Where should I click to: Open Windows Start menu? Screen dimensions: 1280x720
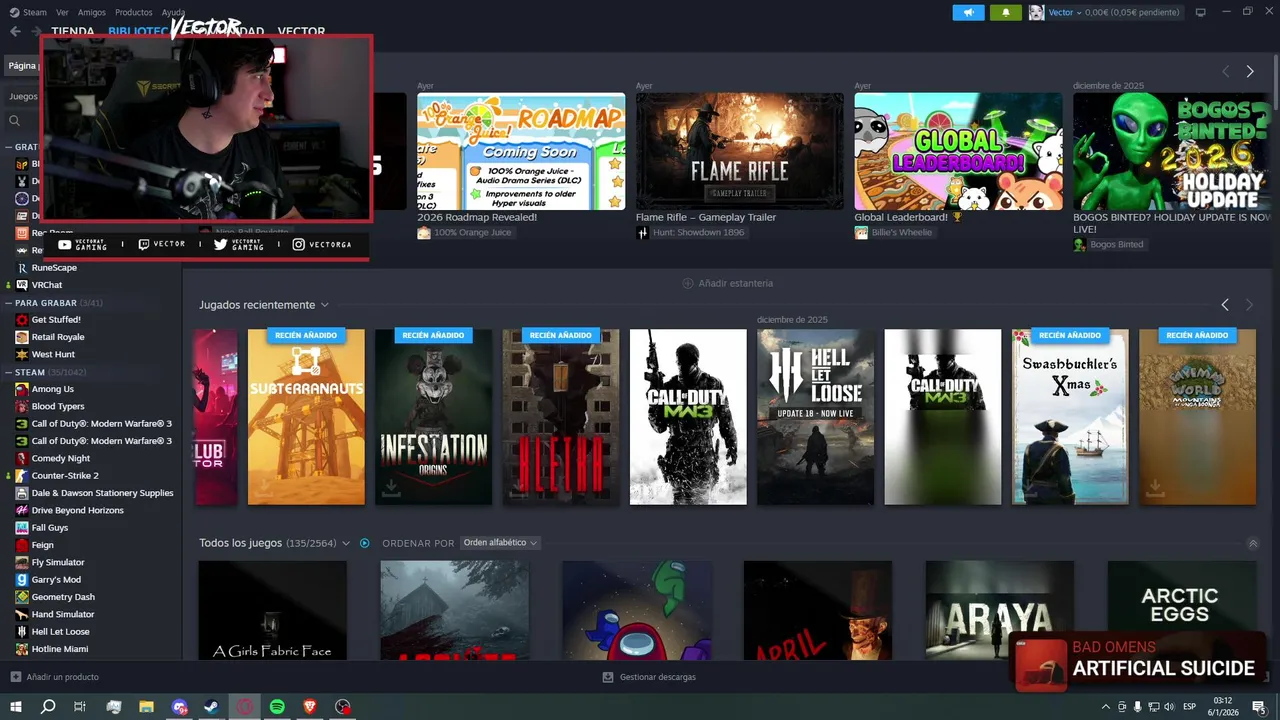coord(15,707)
